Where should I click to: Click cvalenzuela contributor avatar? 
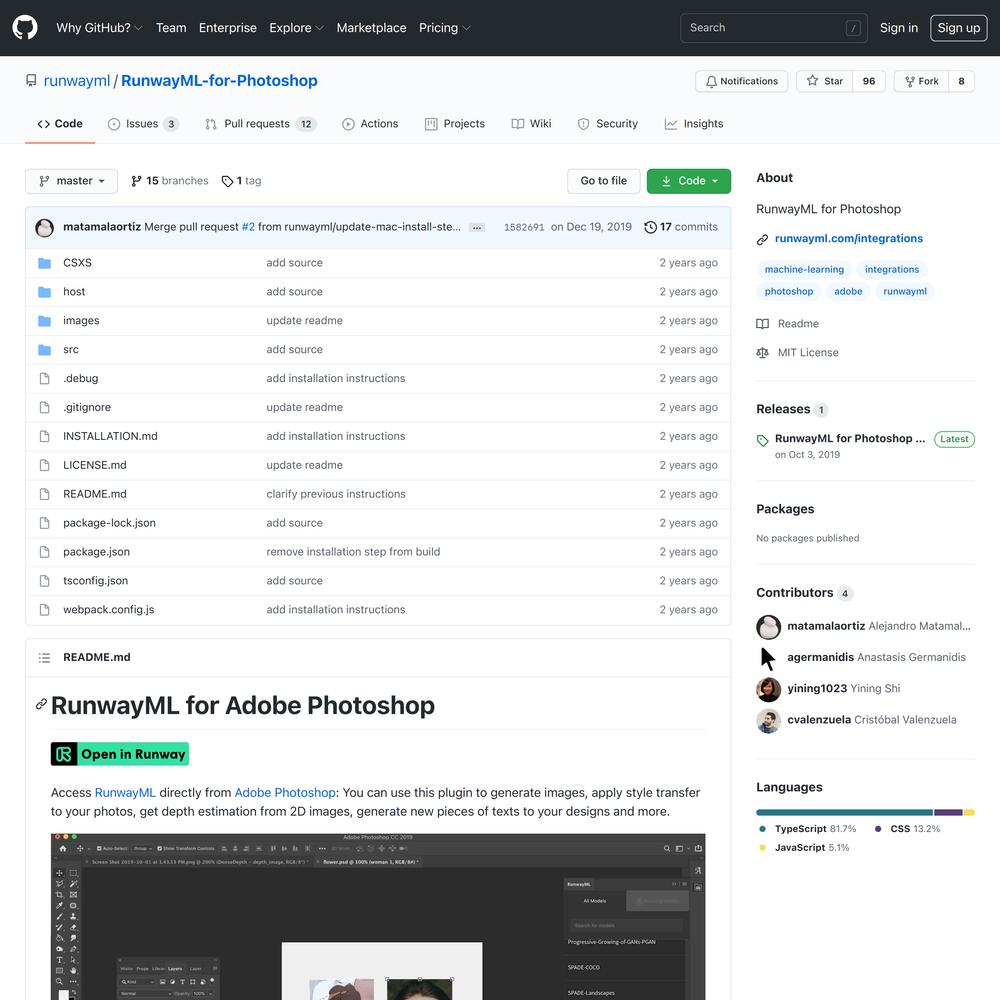[x=768, y=720]
